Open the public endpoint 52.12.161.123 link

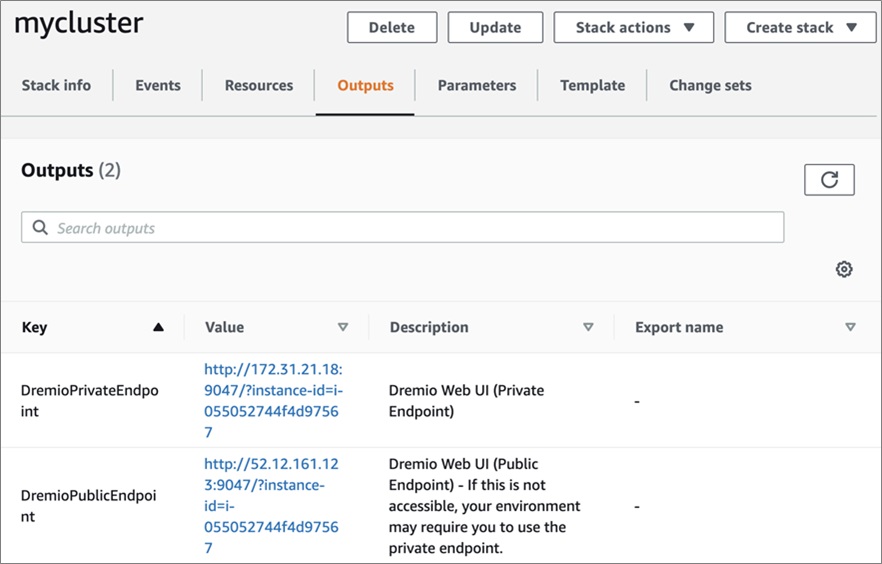click(x=271, y=506)
